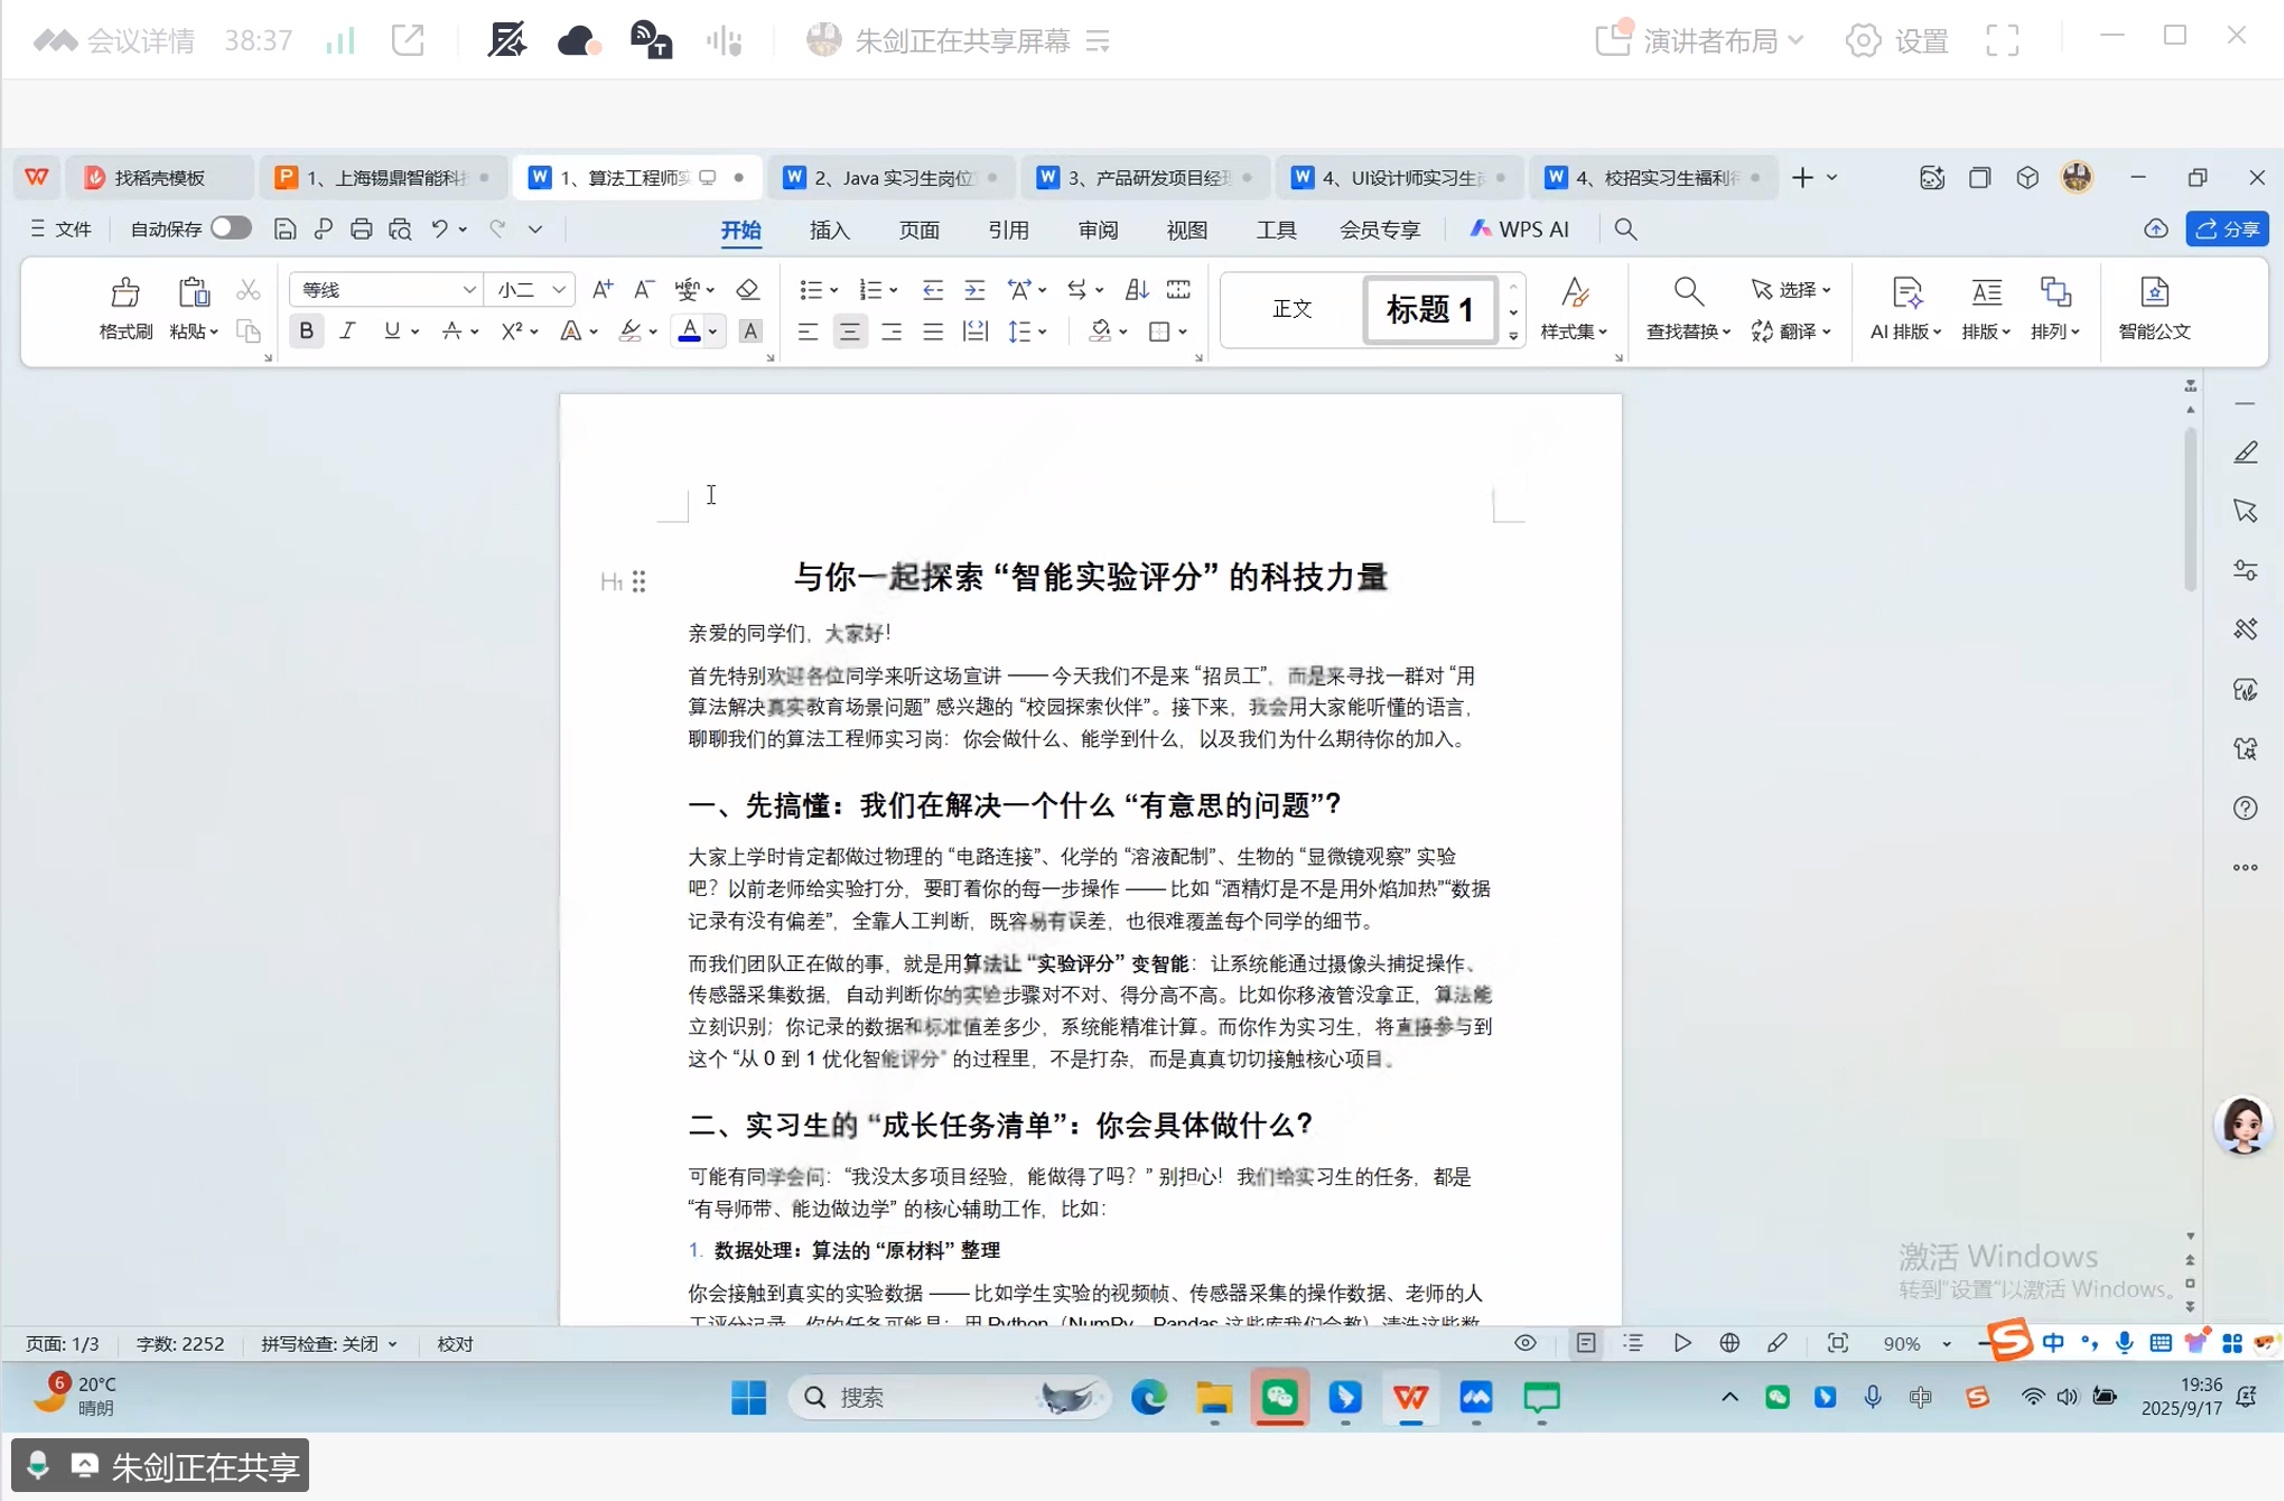
Task: Toggle the eye reading mode in status bar
Action: 1525,1343
